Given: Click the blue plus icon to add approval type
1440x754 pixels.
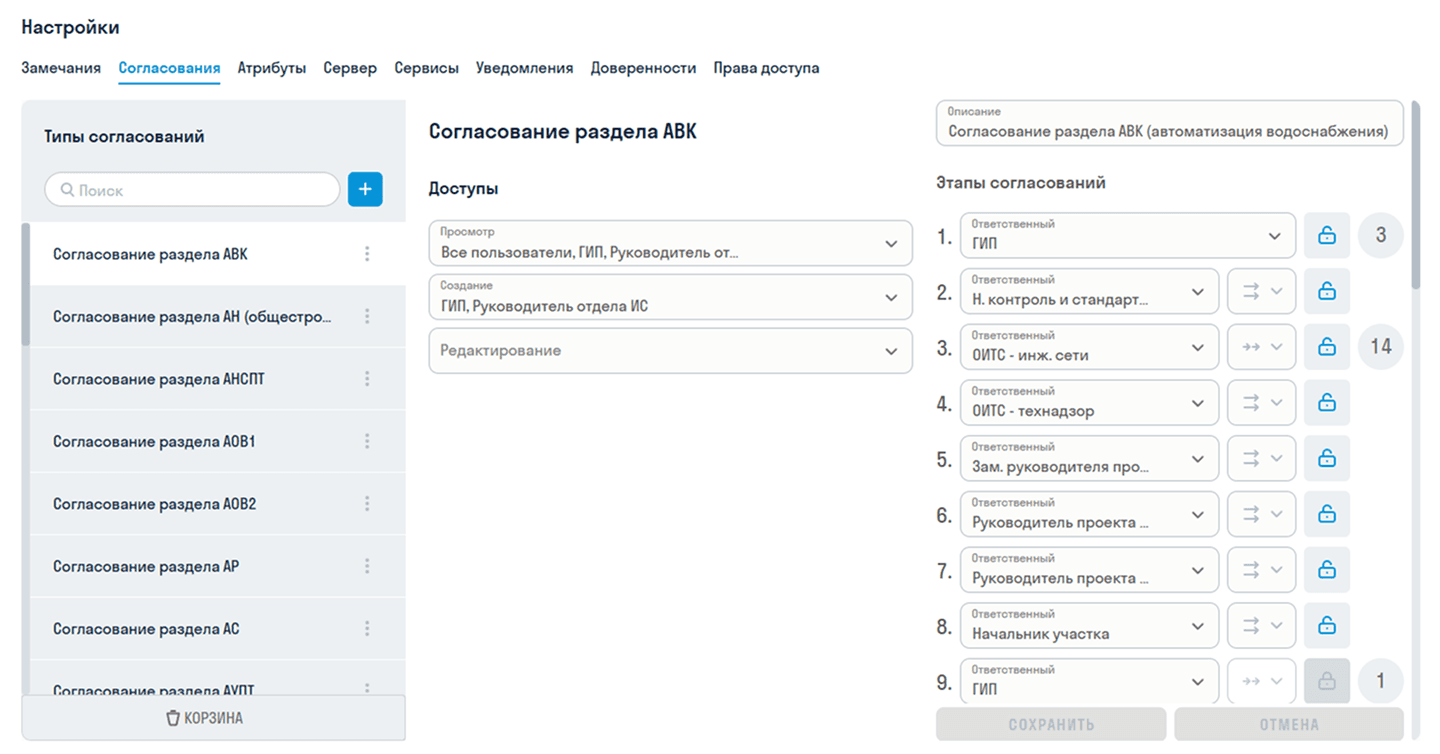Looking at the screenshot, I should [365, 189].
